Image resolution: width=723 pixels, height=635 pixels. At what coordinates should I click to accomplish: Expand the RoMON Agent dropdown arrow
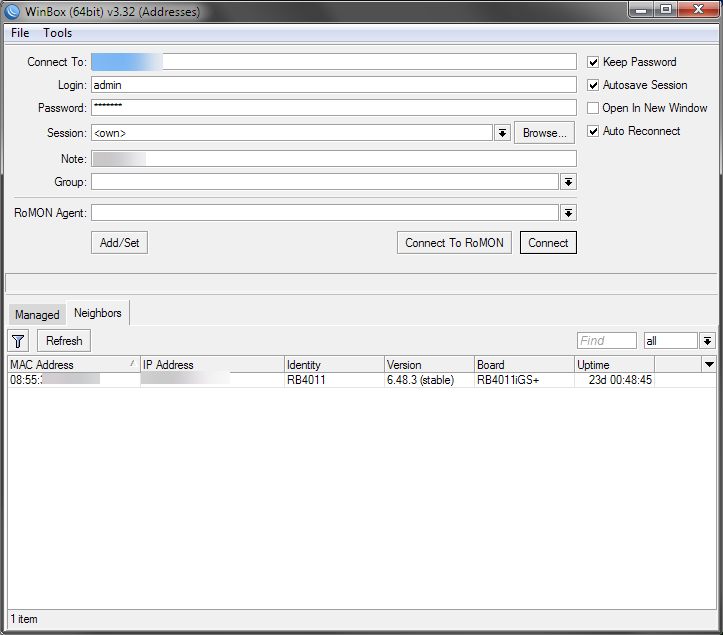pos(568,213)
